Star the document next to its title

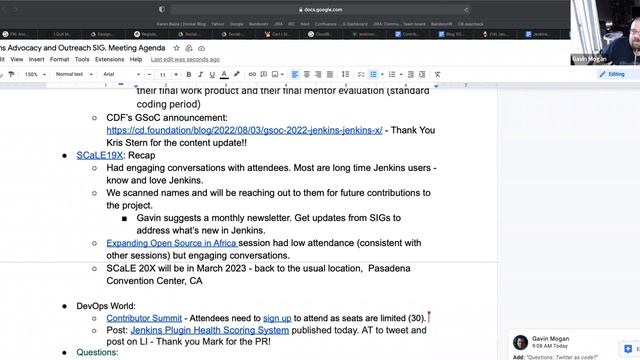click(176, 48)
